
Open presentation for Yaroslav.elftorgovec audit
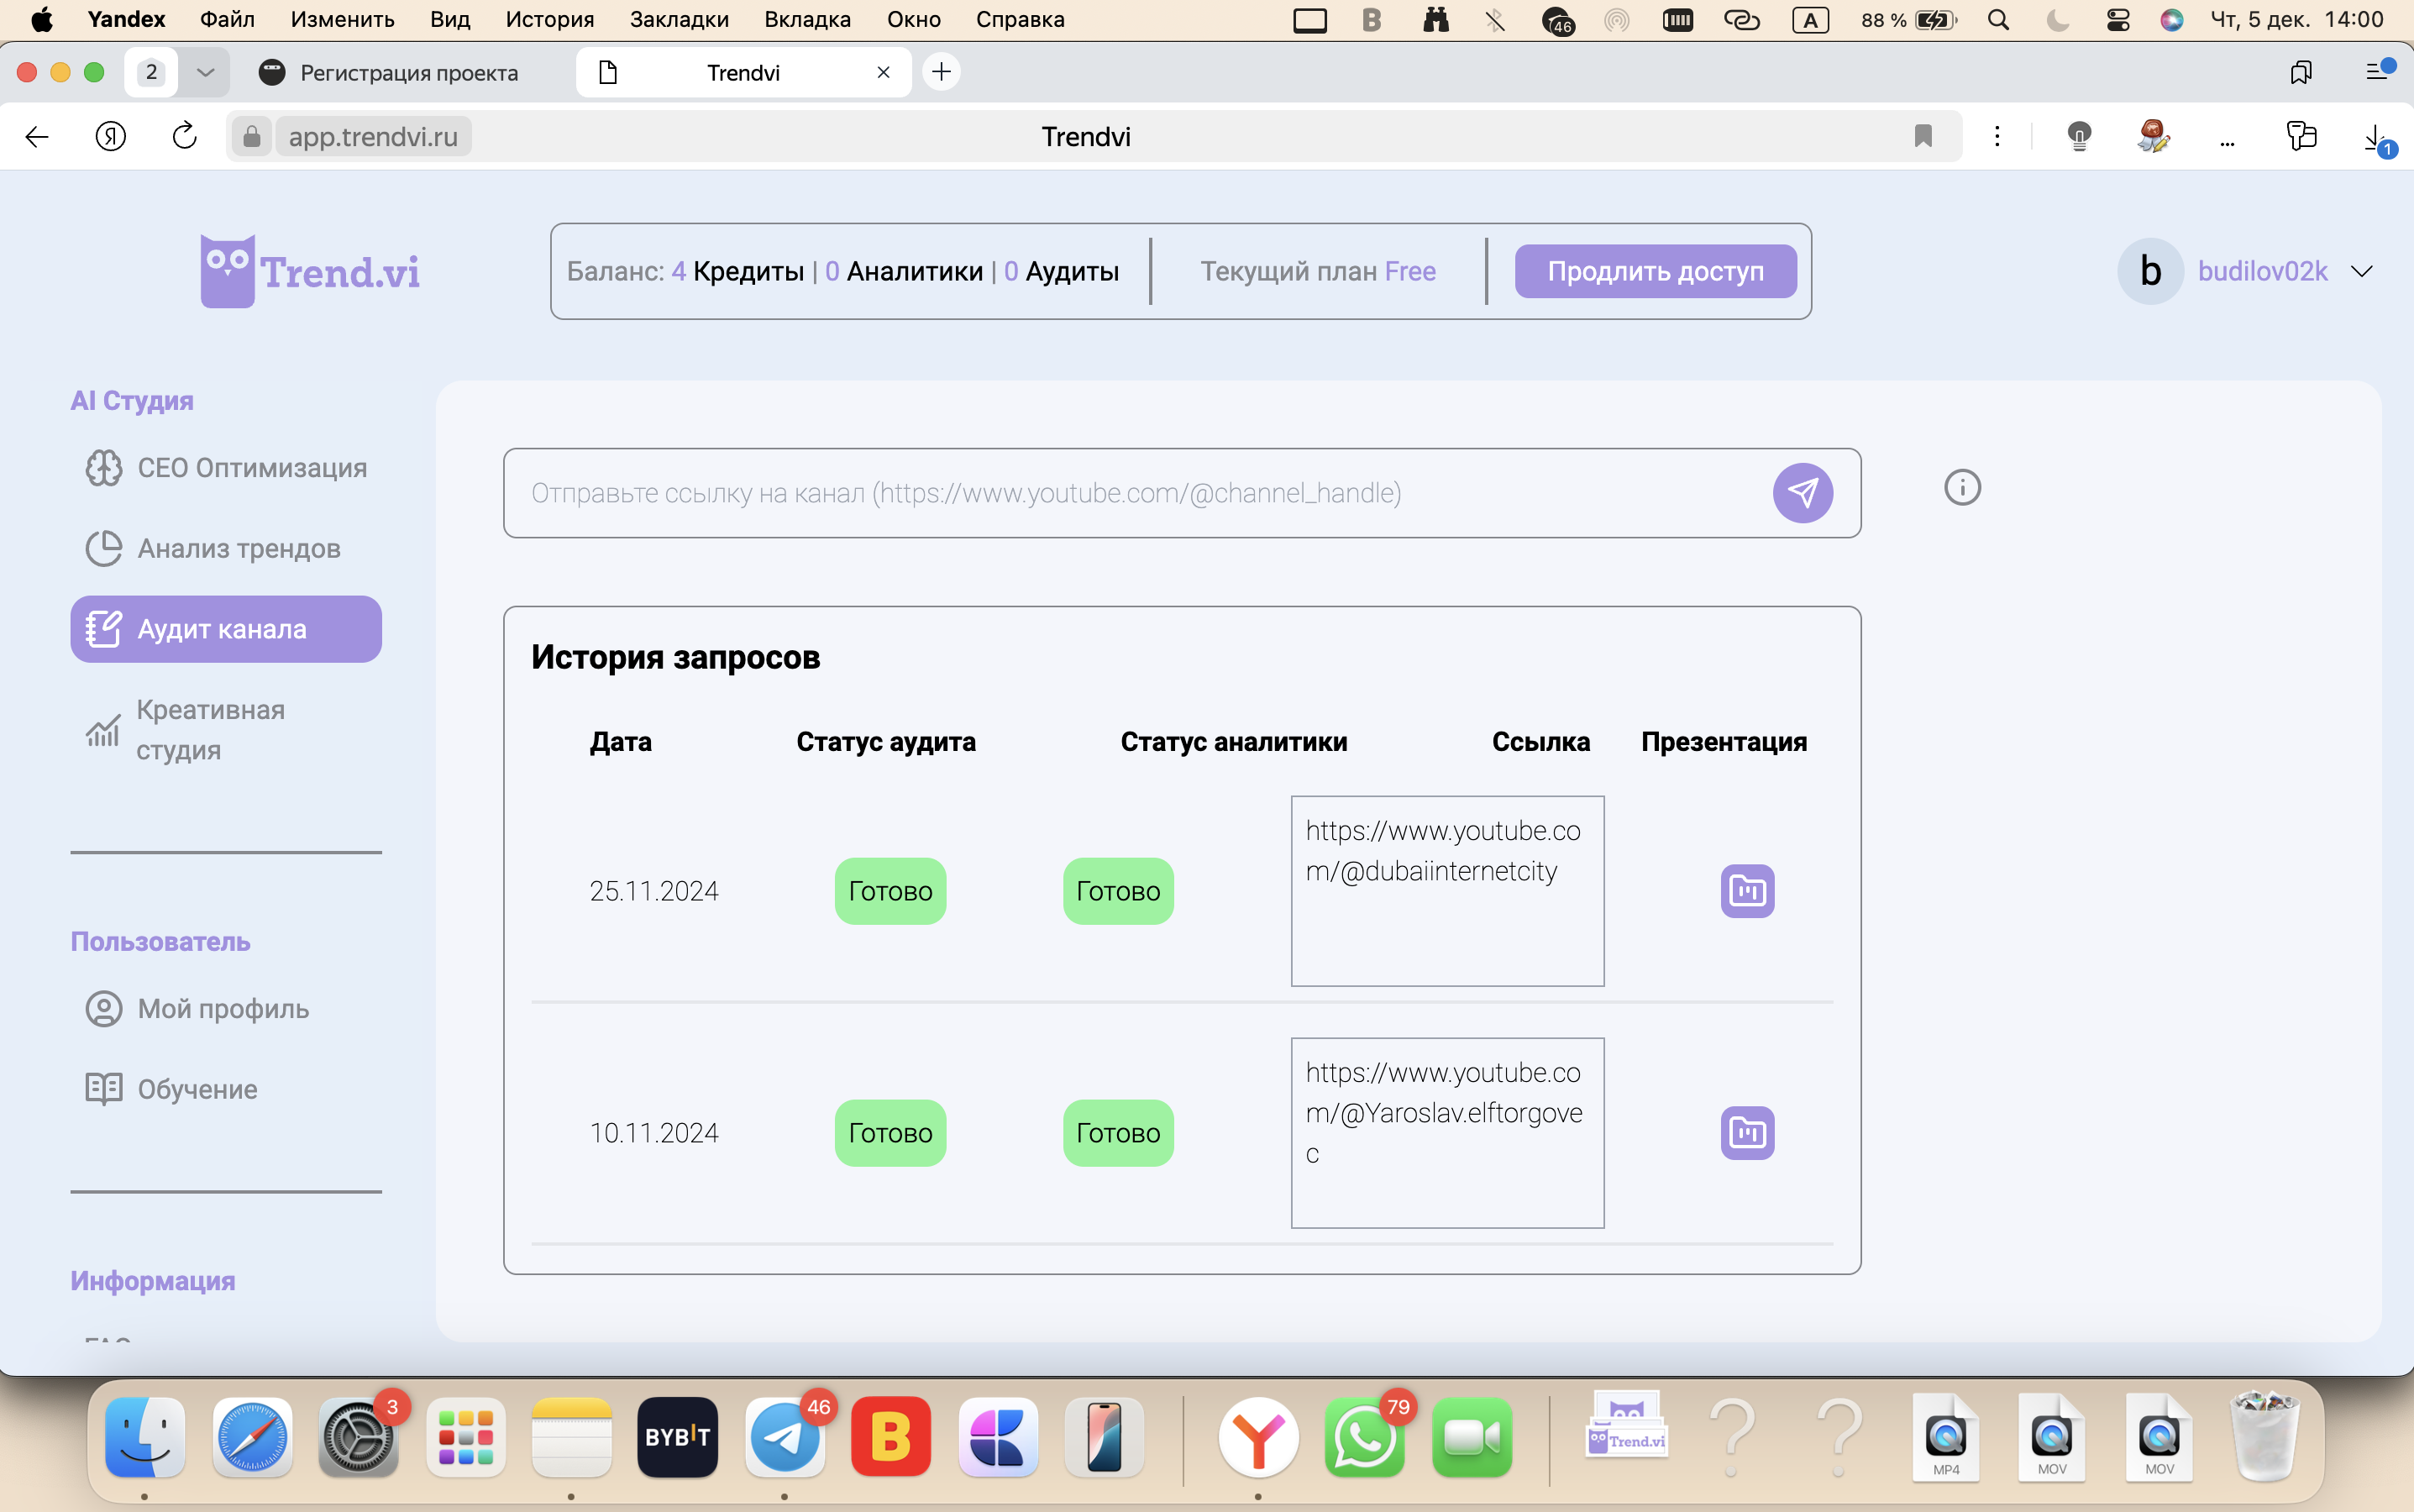pyautogui.click(x=1746, y=1132)
